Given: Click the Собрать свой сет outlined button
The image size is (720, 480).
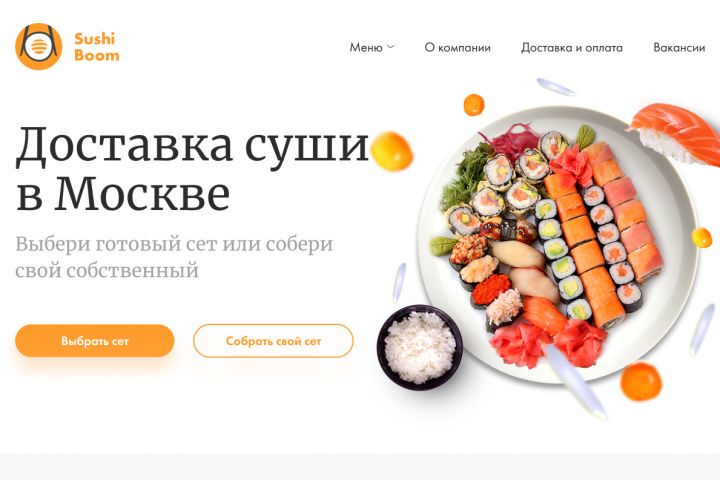Looking at the screenshot, I should pos(273,341).
